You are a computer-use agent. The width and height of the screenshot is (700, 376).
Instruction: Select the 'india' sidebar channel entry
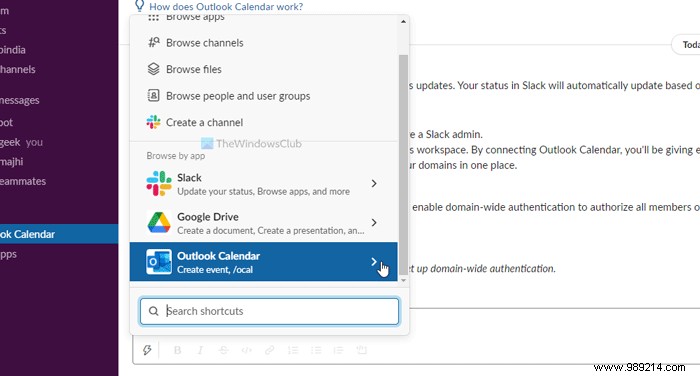pos(12,50)
